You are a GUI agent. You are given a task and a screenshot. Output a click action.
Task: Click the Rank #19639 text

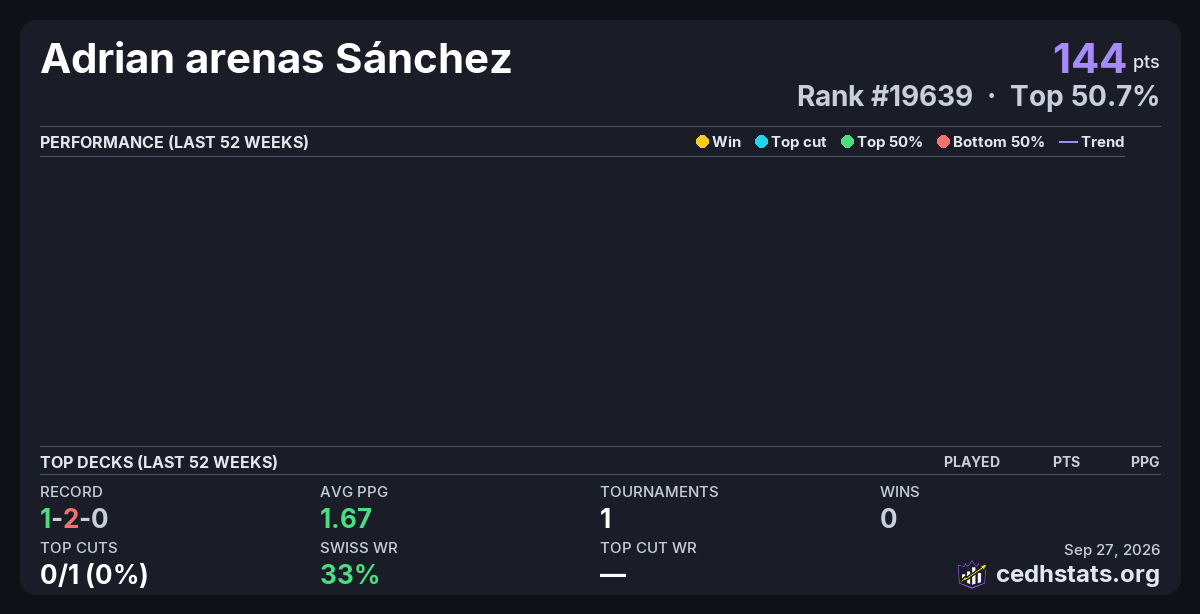click(885, 96)
